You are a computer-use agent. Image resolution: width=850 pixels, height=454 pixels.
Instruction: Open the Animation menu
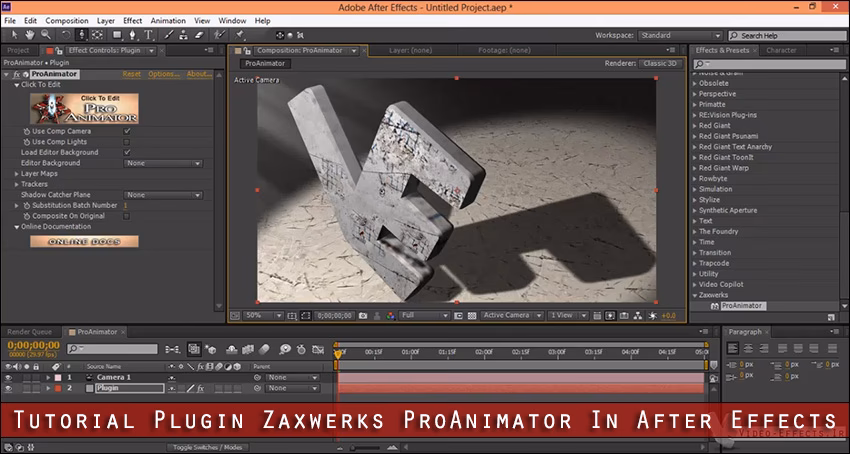[x=168, y=21]
